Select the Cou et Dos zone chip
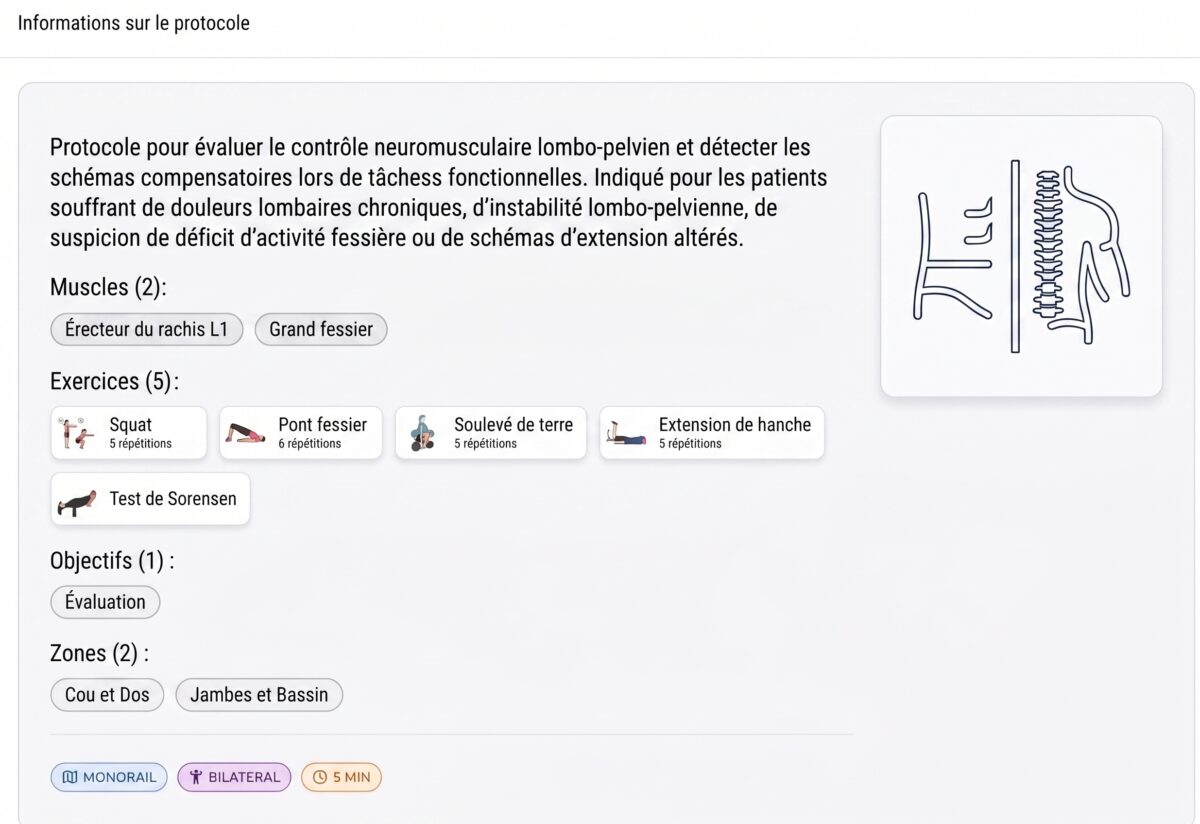This screenshot has width=1200, height=824. (x=107, y=695)
